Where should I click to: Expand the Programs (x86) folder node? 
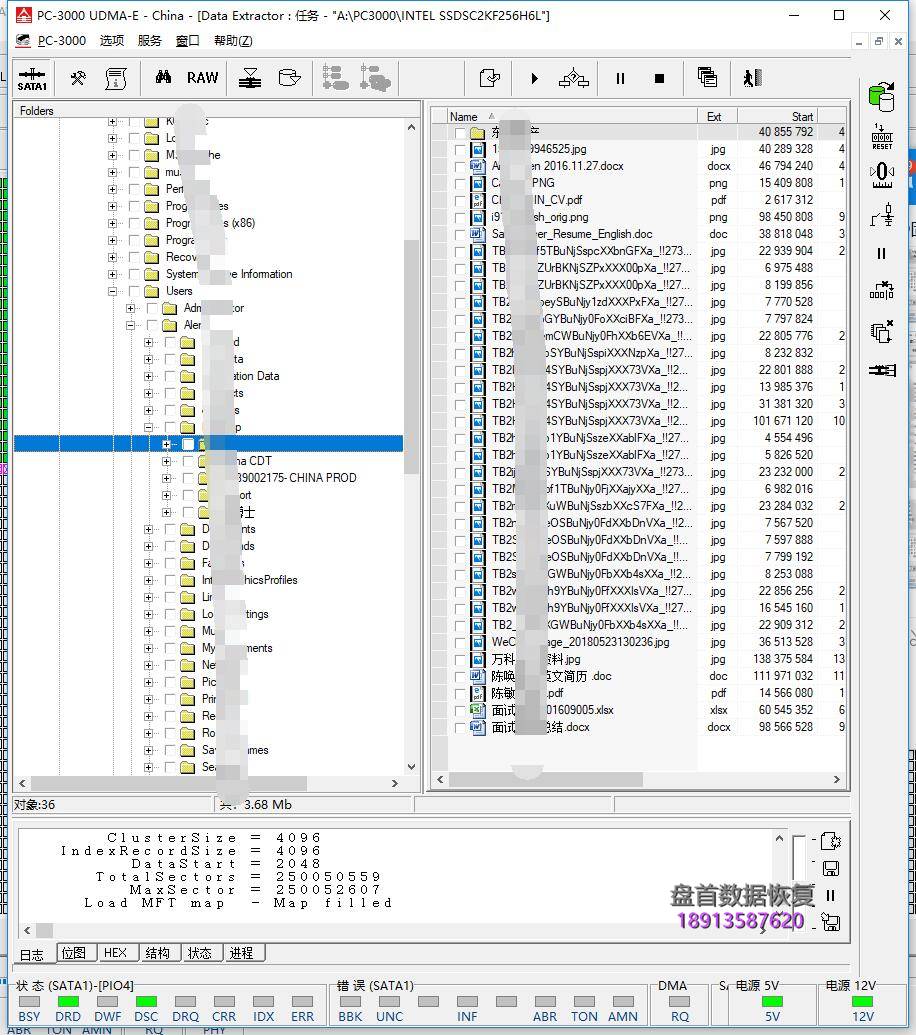pyautogui.click(x=113, y=223)
